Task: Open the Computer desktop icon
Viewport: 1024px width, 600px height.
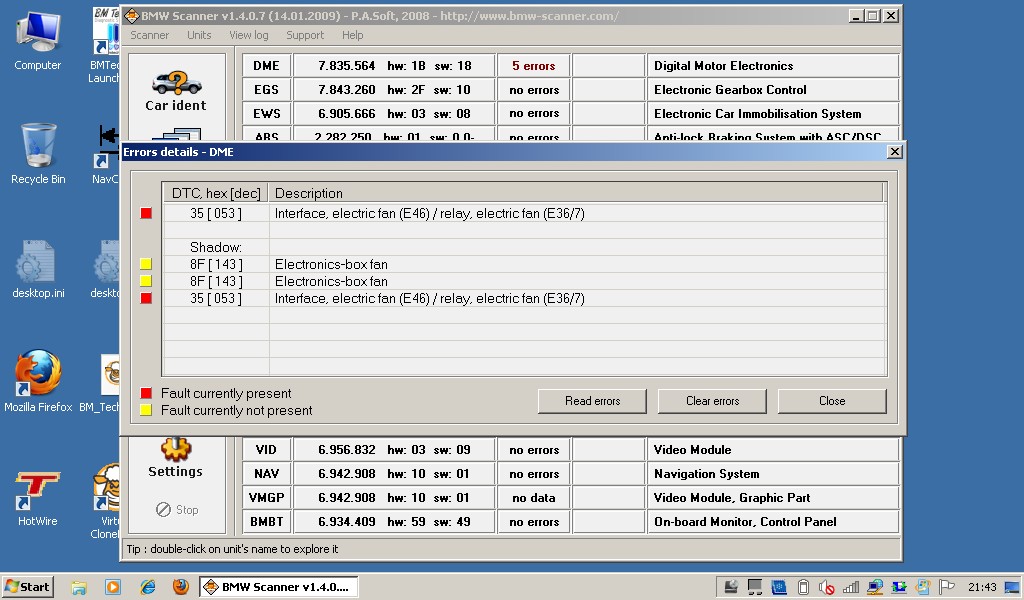Action: (38, 33)
